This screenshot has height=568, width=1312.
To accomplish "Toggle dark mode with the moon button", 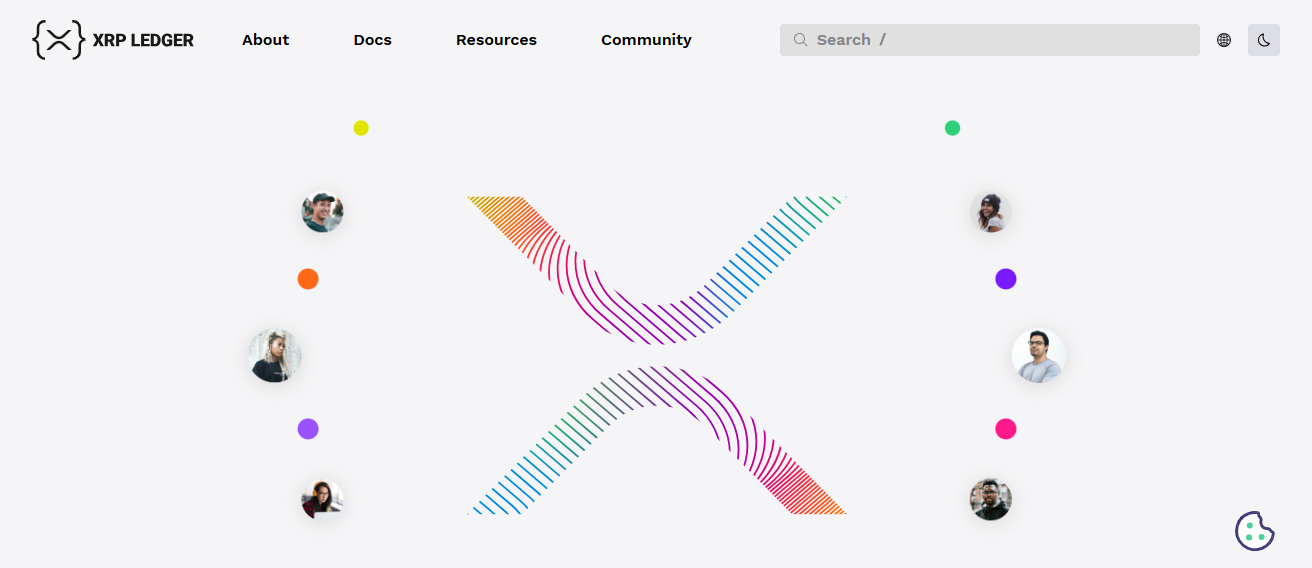I will (1264, 40).
